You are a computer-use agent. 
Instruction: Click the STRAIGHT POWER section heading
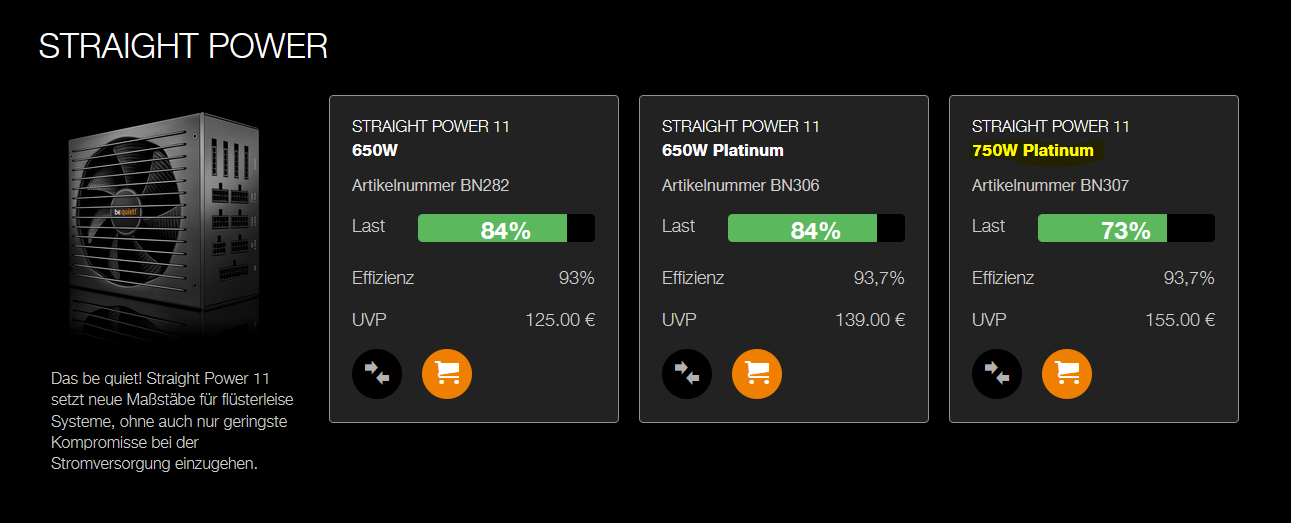tap(183, 46)
